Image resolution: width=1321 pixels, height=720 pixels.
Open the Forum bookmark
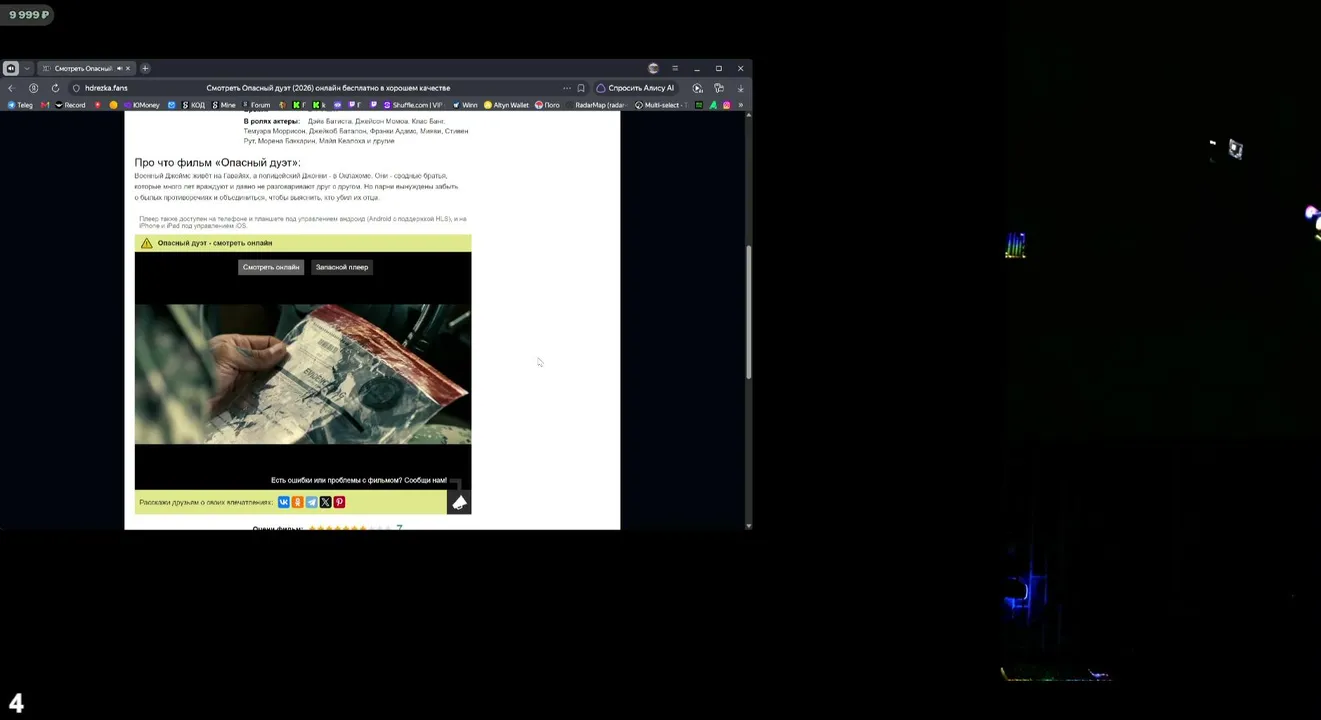[x=256, y=105]
